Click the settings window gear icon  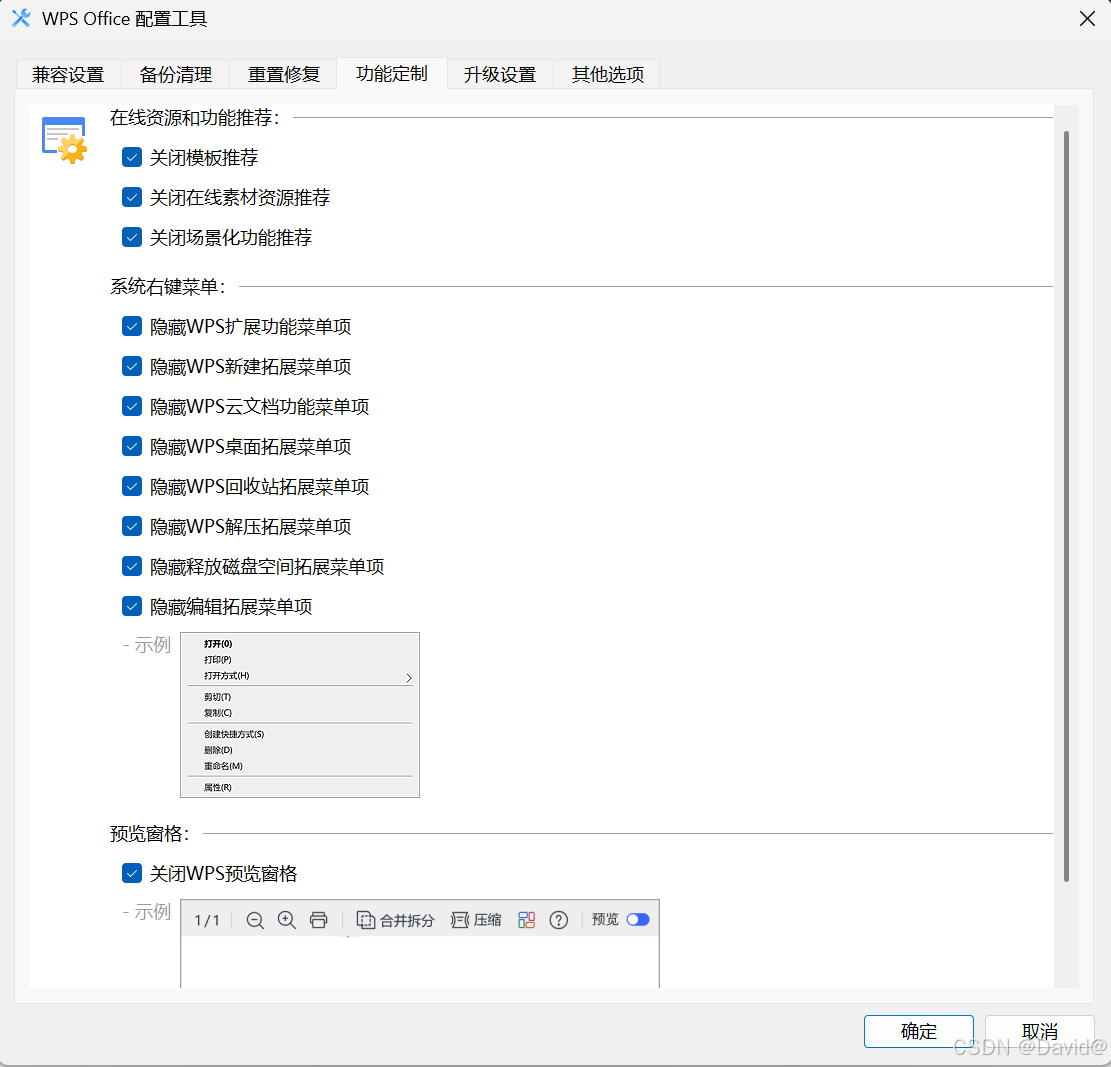point(64,140)
